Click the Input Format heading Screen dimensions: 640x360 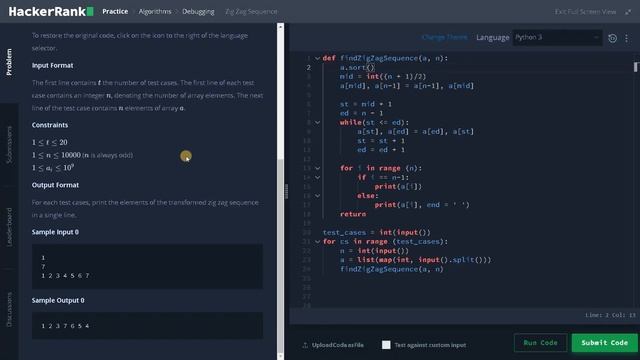(53, 65)
